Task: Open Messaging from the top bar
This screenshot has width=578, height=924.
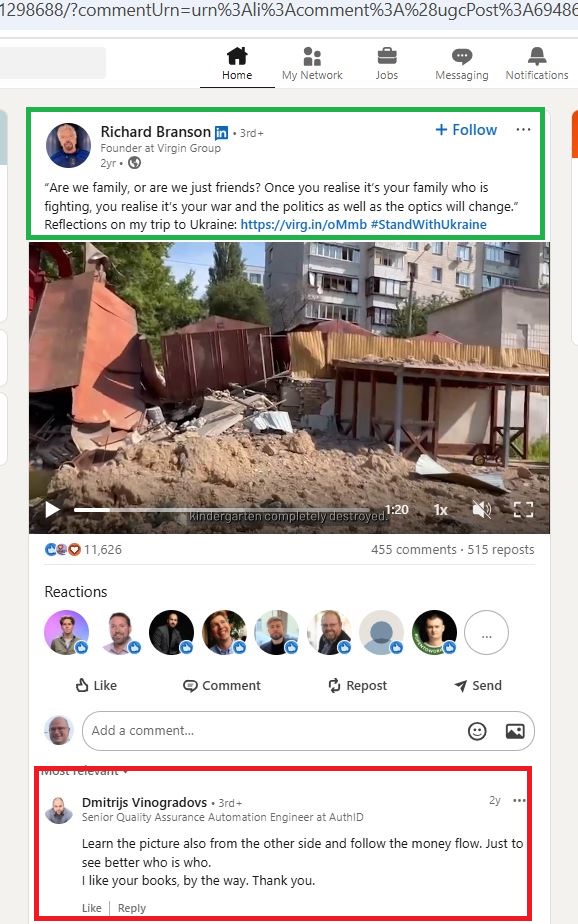Action: 461,64
